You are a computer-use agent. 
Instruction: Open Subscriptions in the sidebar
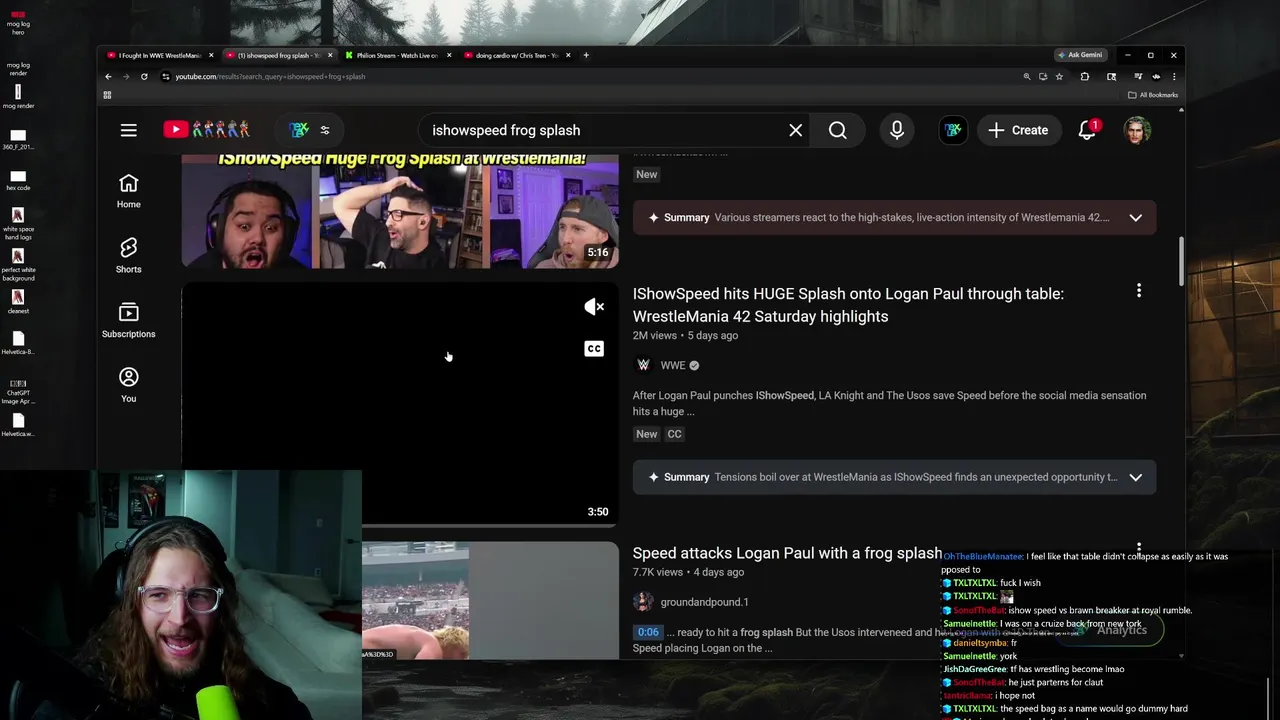(x=128, y=320)
